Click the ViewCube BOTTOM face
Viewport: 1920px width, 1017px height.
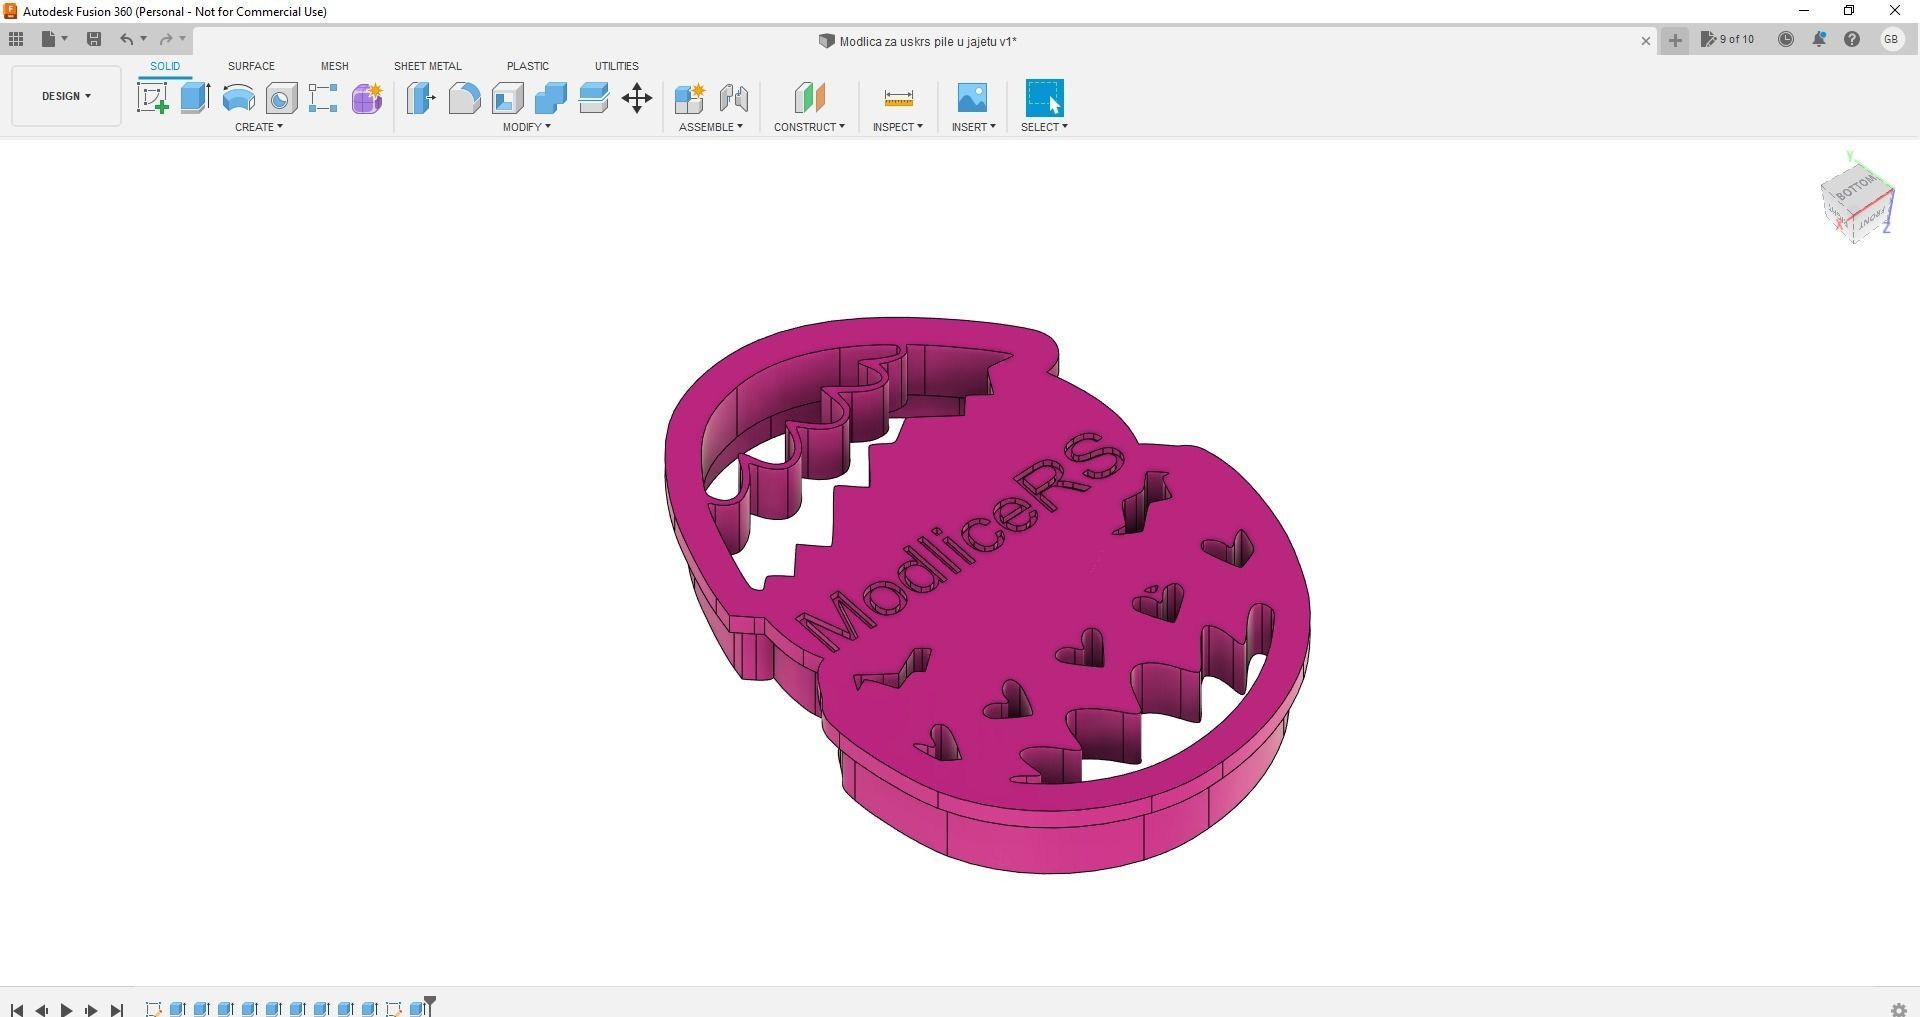1855,186
